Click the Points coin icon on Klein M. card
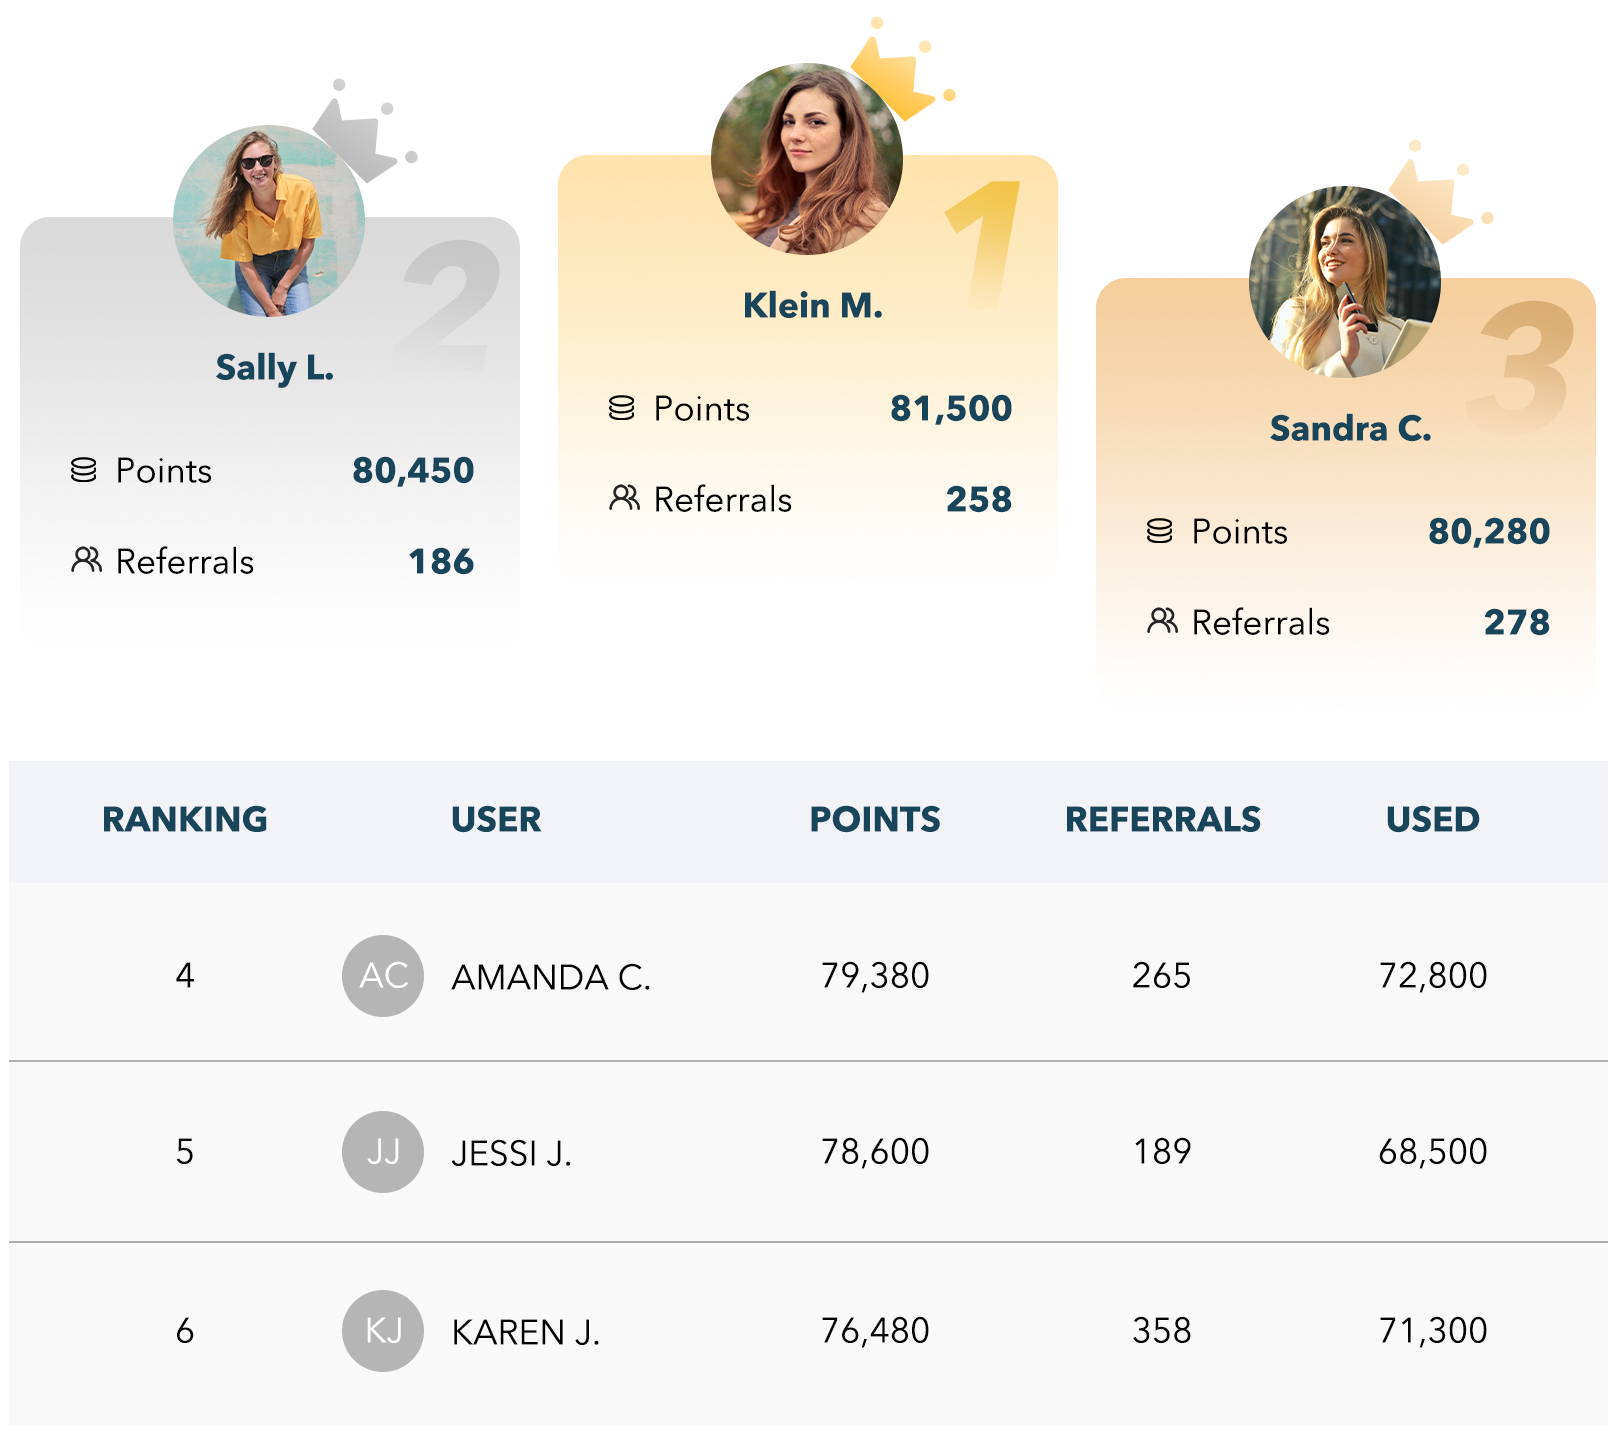 [x=622, y=408]
